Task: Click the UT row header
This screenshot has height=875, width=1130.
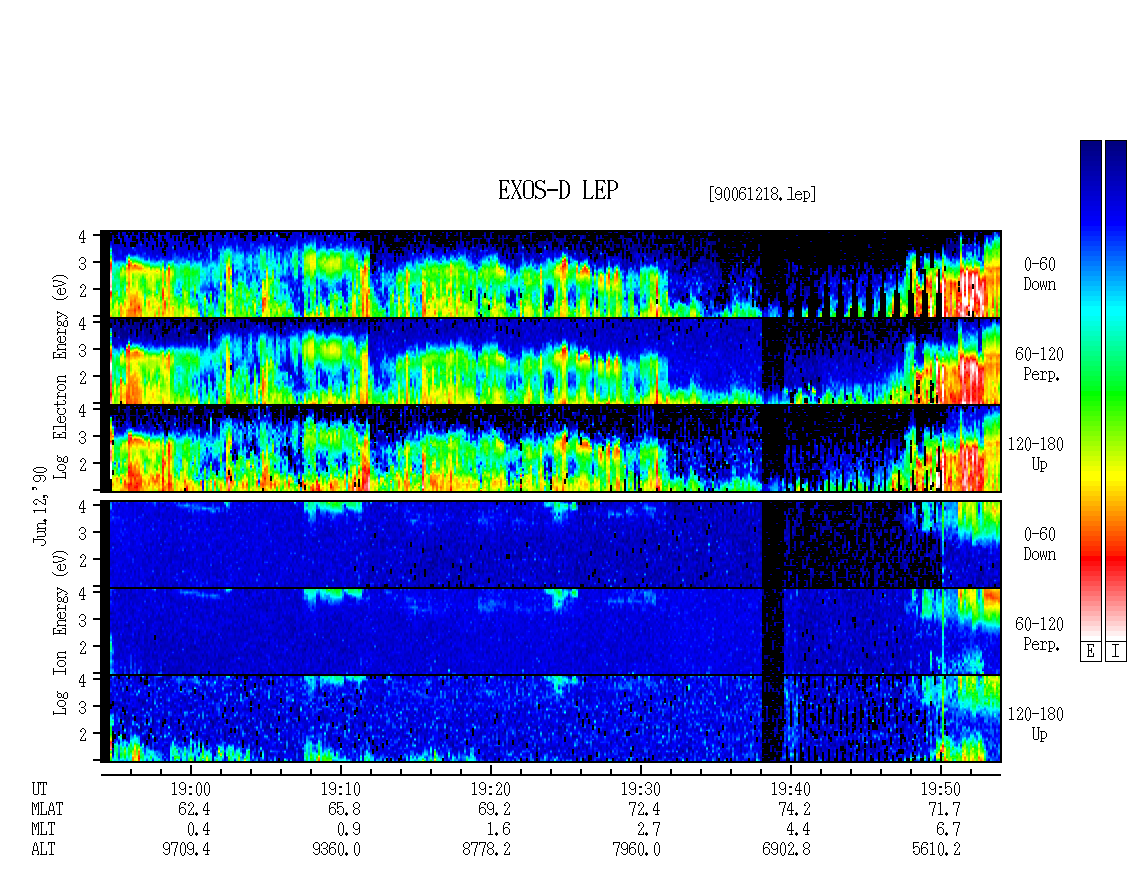Action: [x=40, y=789]
